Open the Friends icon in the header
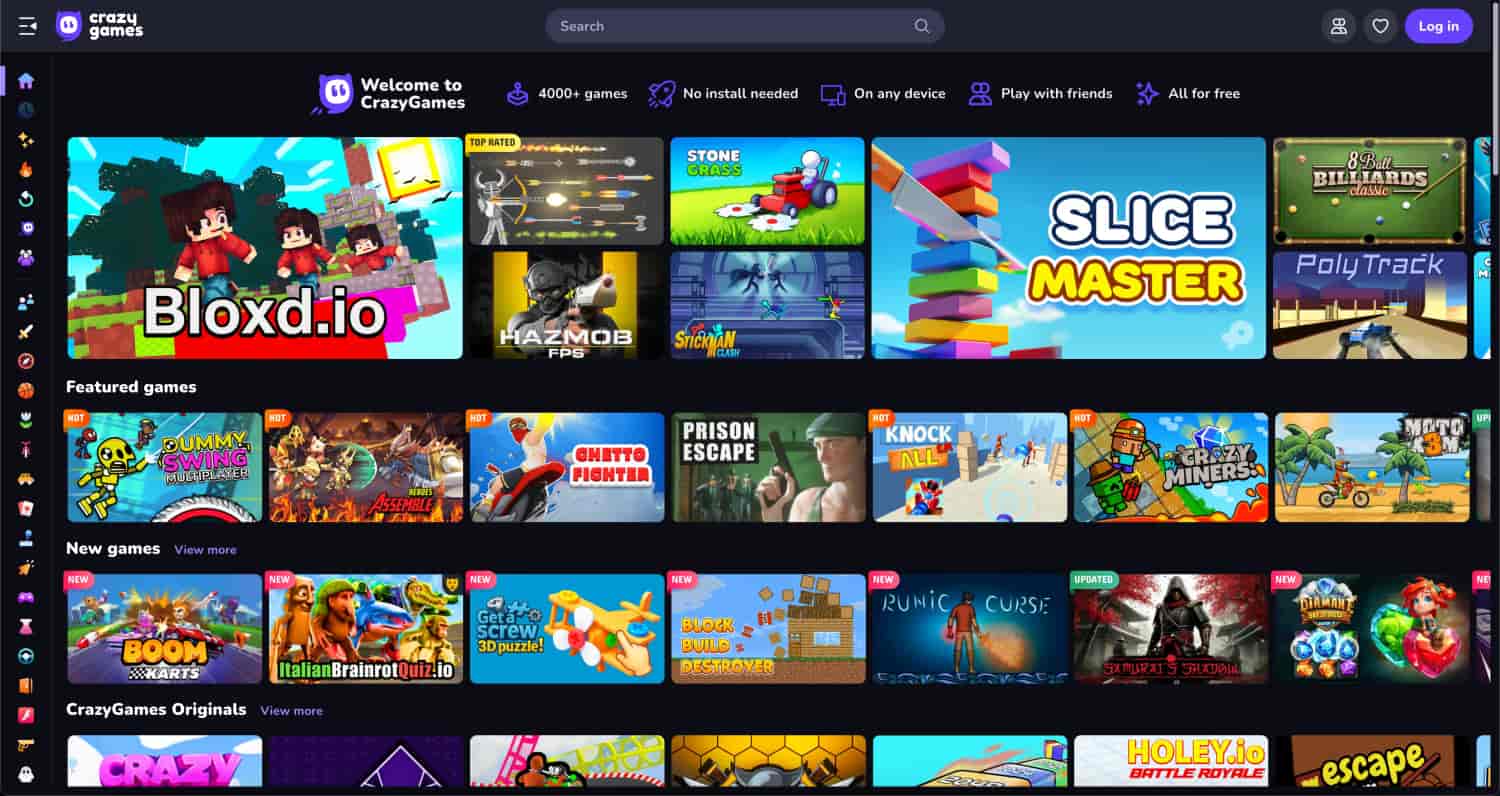1500x796 pixels. pyautogui.click(x=1338, y=26)
